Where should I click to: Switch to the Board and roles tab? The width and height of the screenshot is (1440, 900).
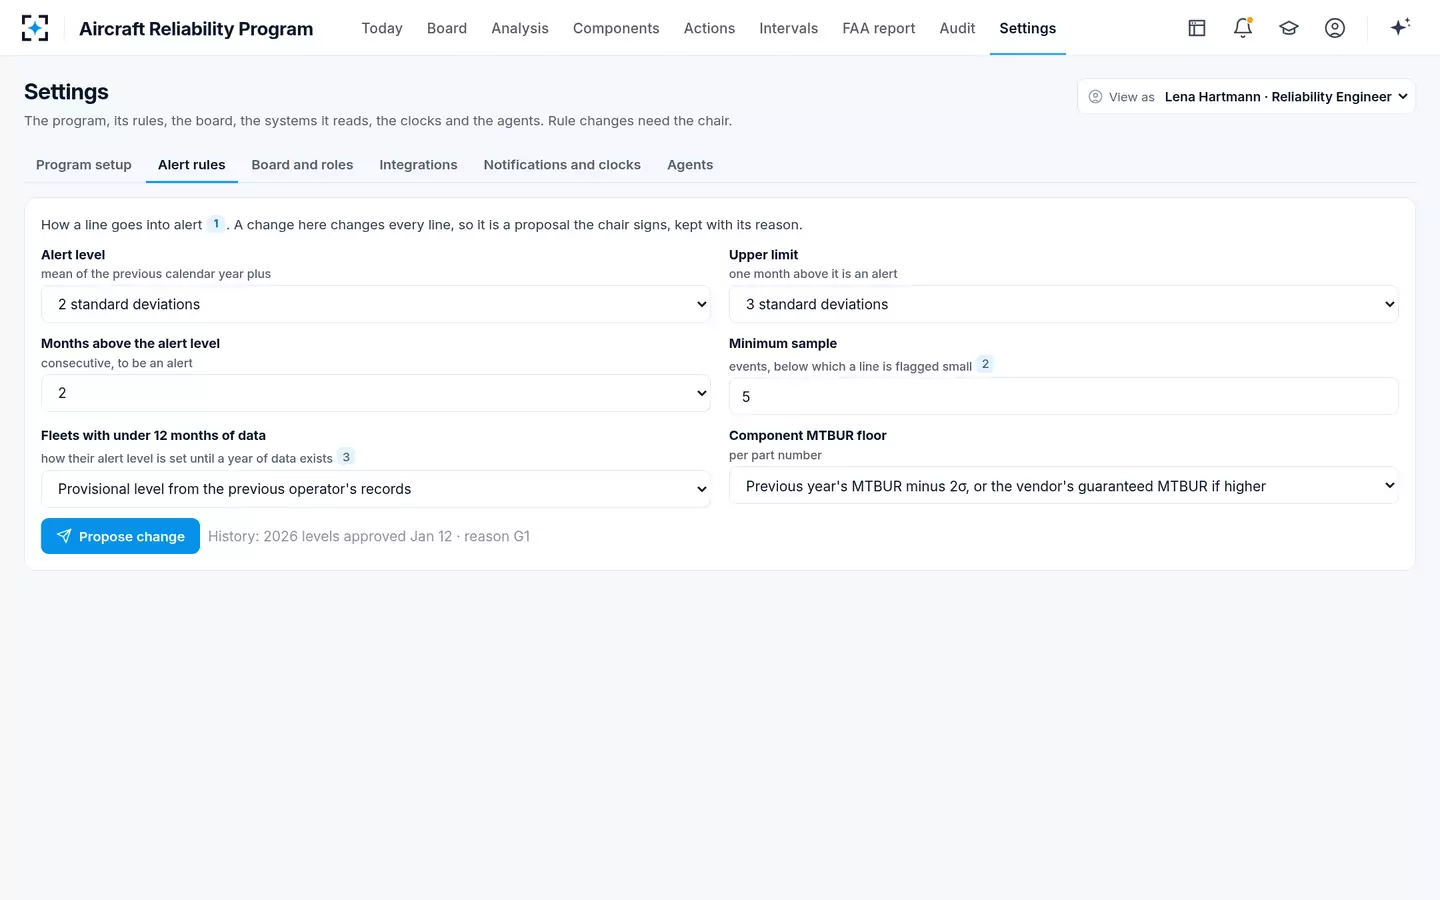pyautogui.click(x=302, y=165)
